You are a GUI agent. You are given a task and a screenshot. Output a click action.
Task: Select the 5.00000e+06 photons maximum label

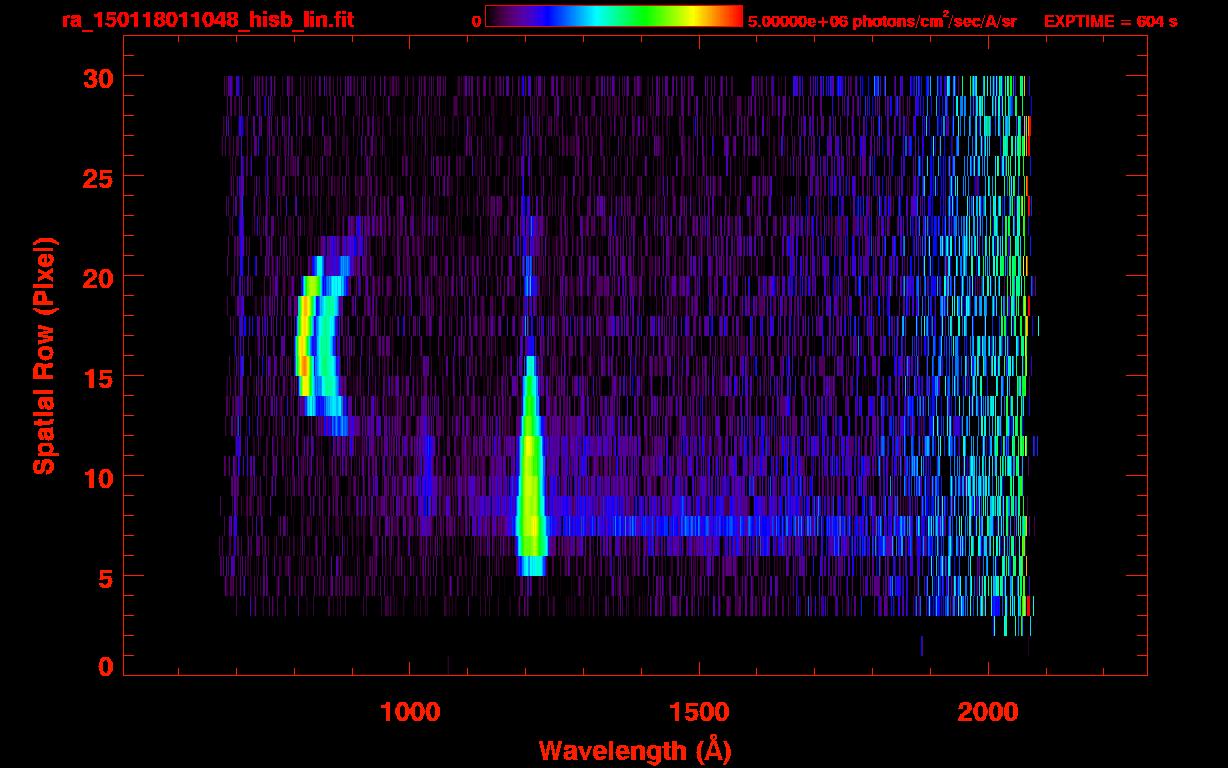click(x=881, y=21)
